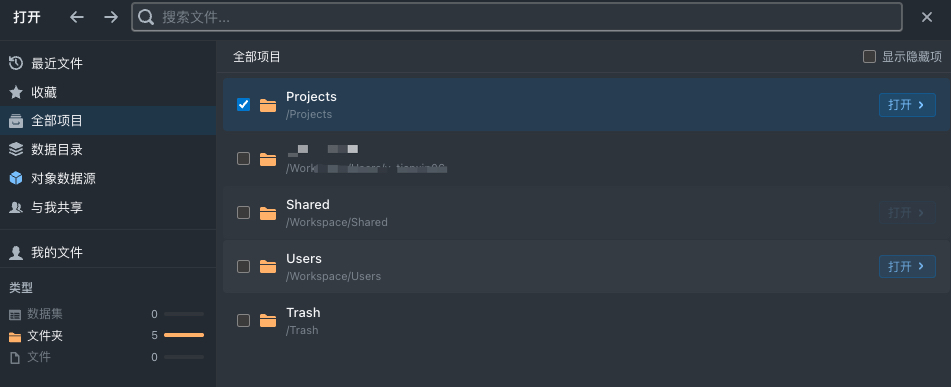This screenshot has height=387, width=951.
Task: Select 全部项目 in the sidebar
Action: pyautogui.click(x=108, y=121)
